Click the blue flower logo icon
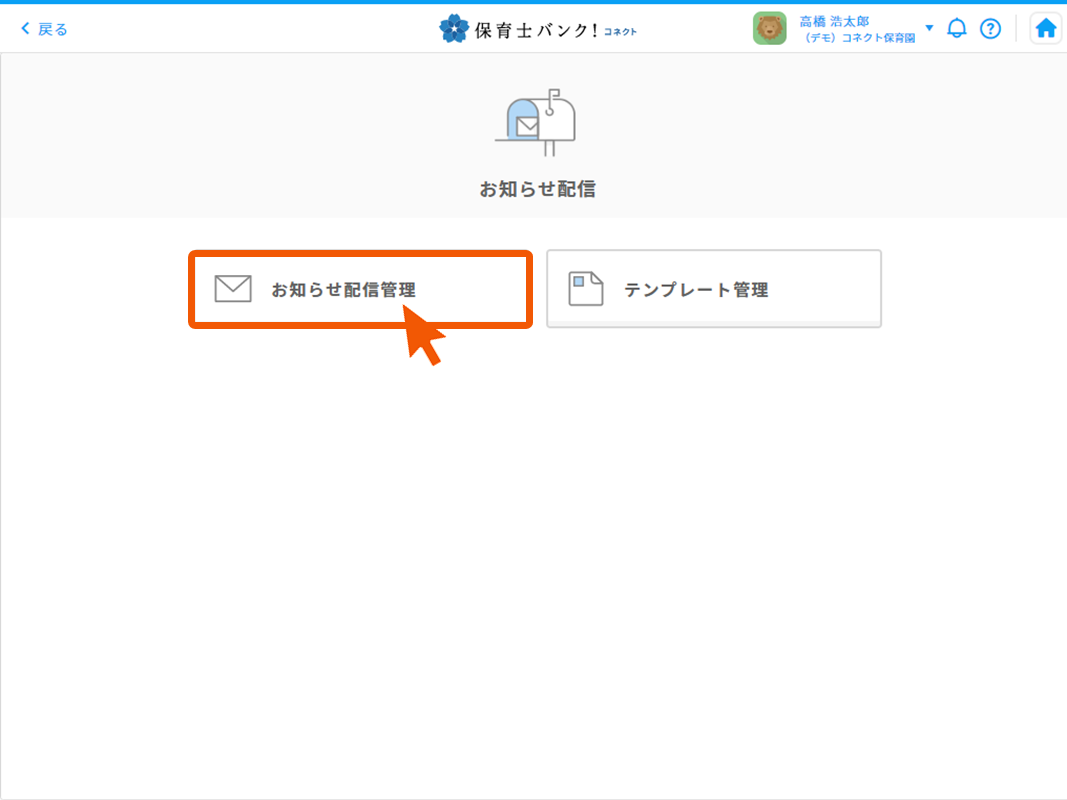The width and height of the screenshot is (1067, 800). coord(453,29)
